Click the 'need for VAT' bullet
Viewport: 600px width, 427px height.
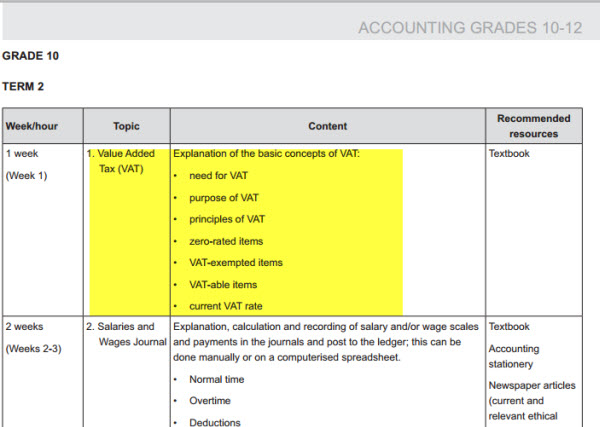pos(218,176)
